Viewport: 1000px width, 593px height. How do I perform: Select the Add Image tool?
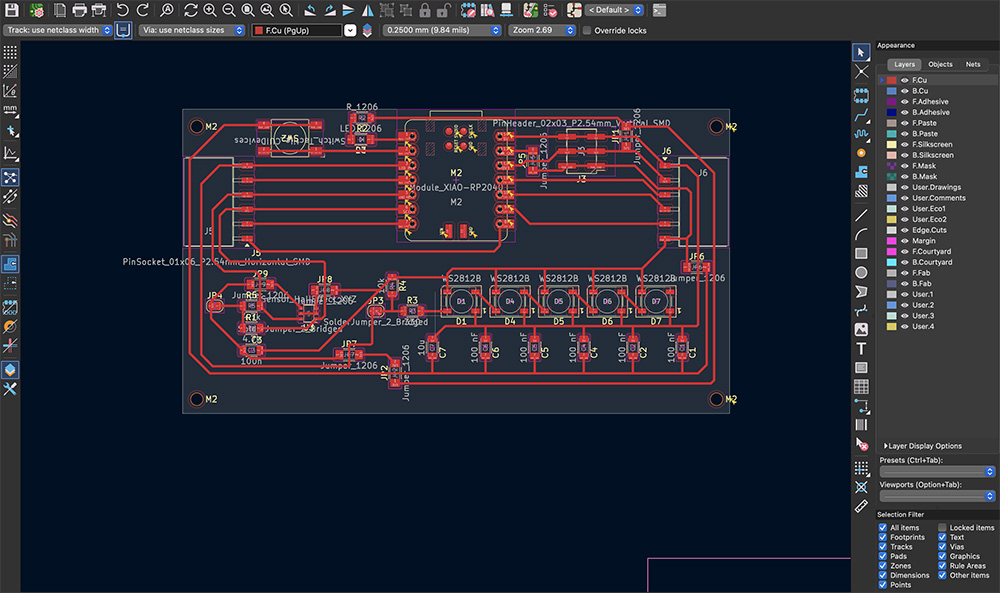pyautogui.click(x=861, y=330)
